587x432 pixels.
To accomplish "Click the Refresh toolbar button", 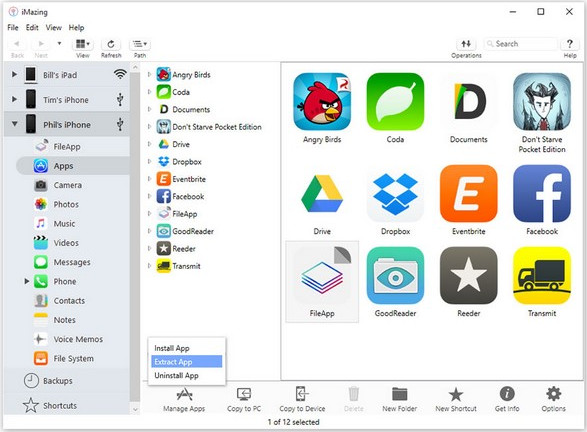I will tap(111, 44).
